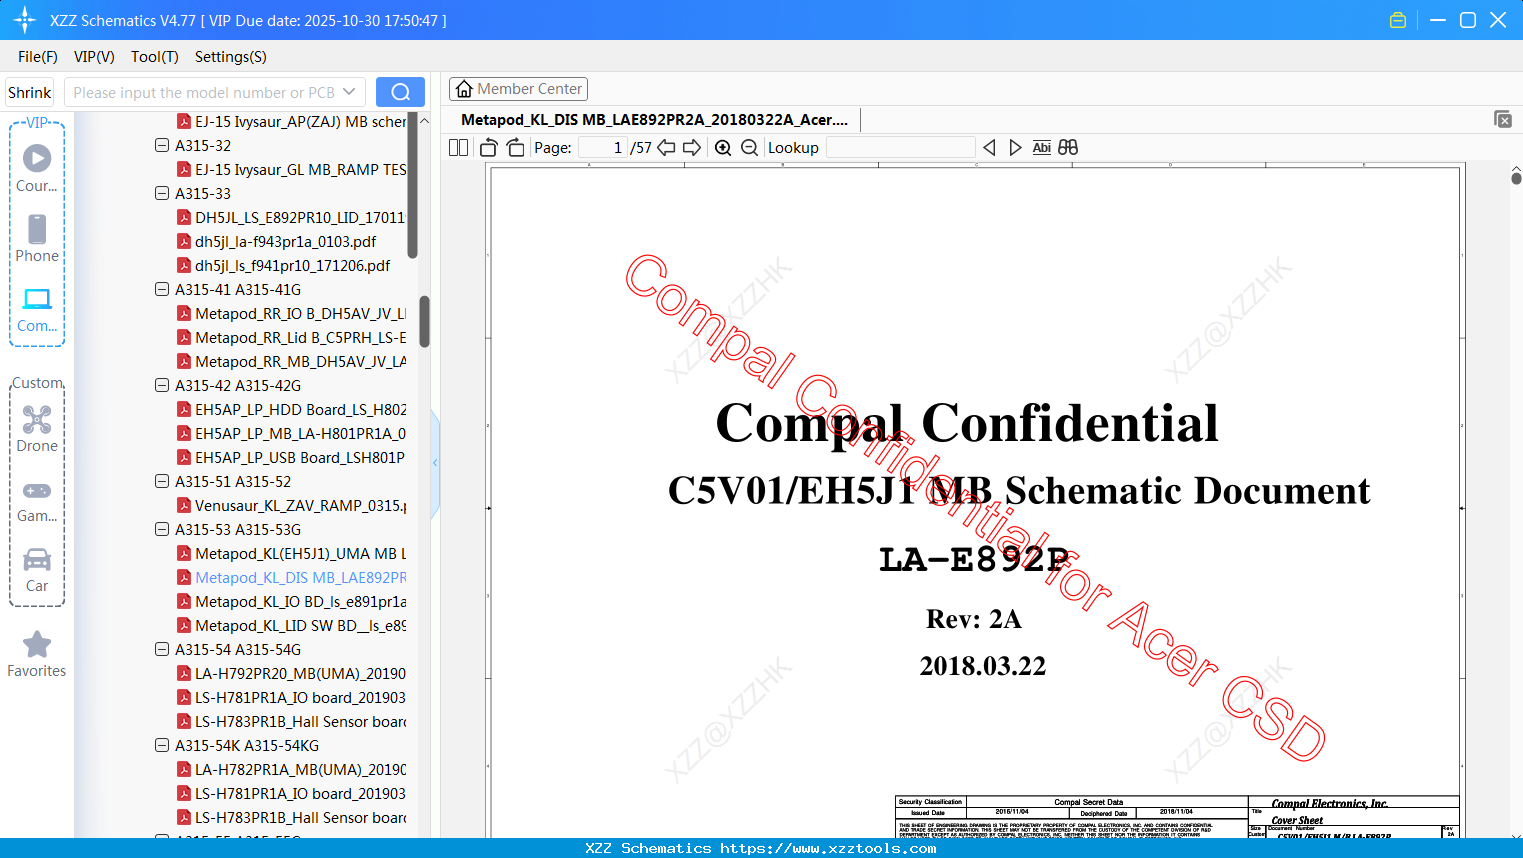Collapse the A315-41 A315-41G node

[x=162, y=289]
